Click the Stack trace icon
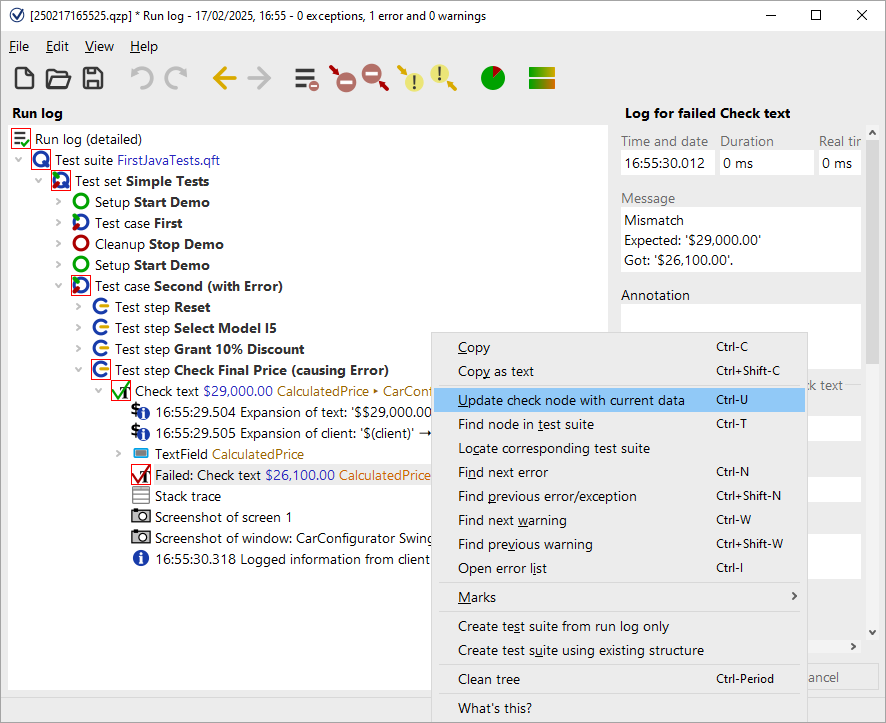 [141, 495]
